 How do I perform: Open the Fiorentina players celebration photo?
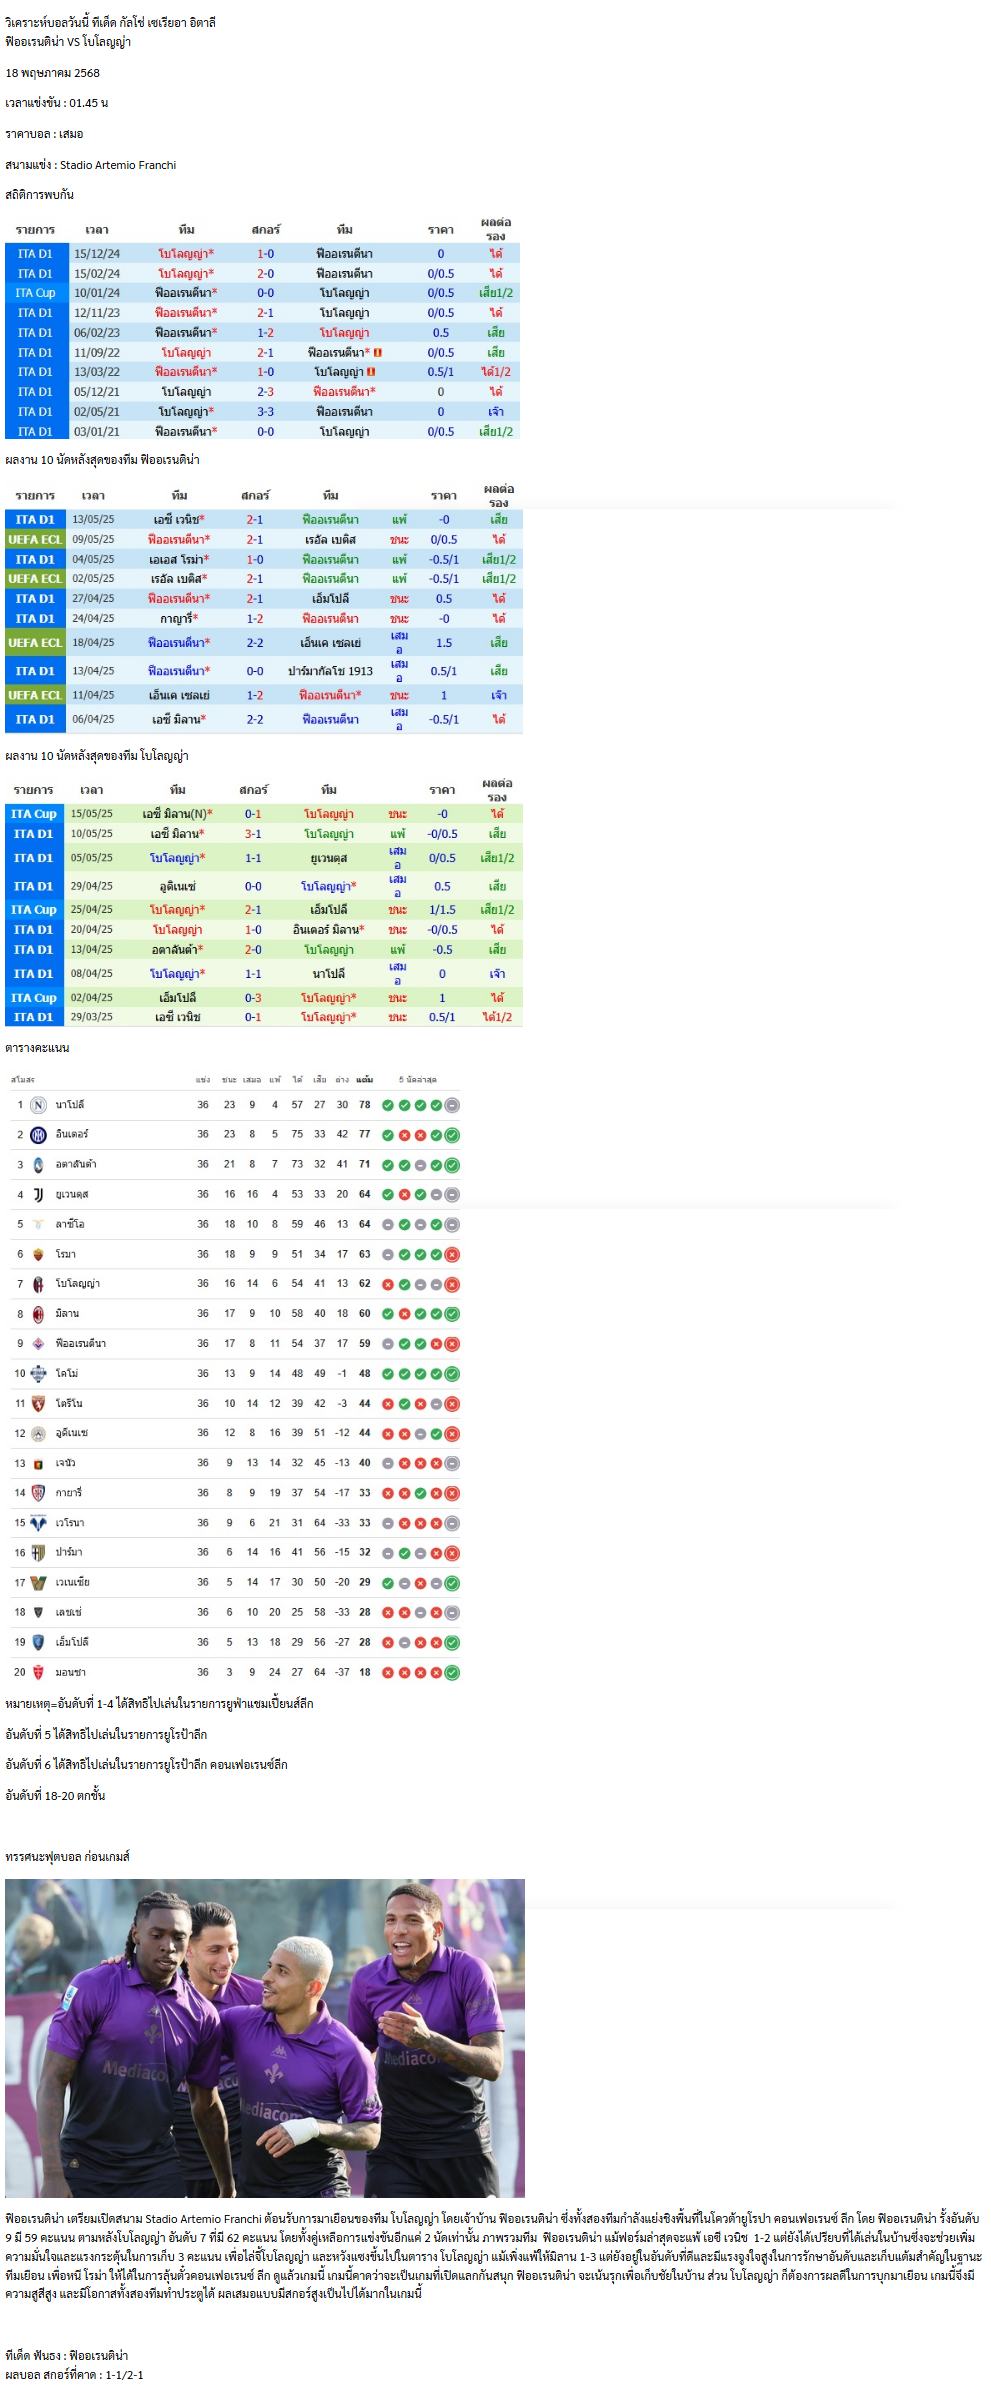coord(265,2039)
